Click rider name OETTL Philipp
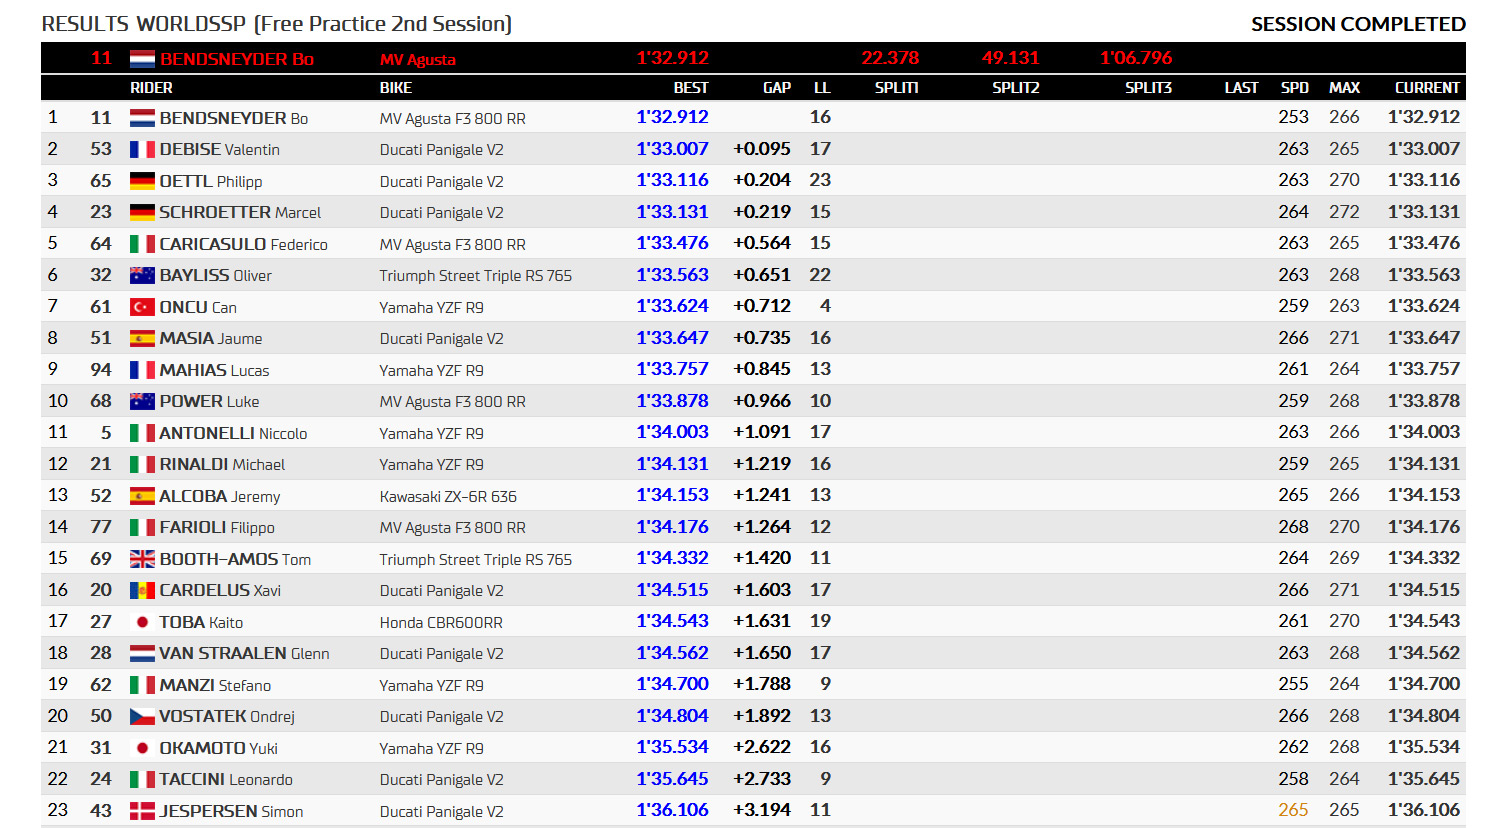 click(211, 181)
